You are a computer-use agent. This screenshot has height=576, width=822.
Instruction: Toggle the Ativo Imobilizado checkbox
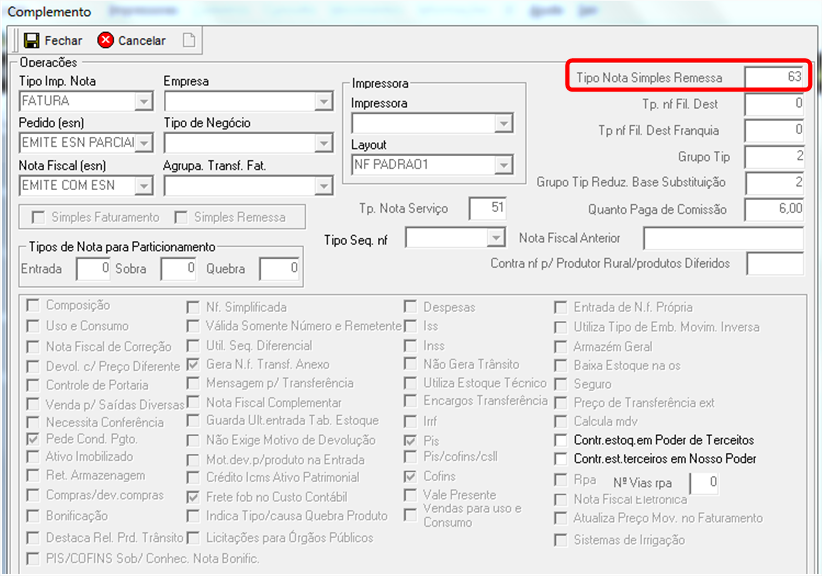[x=33, y=457]
